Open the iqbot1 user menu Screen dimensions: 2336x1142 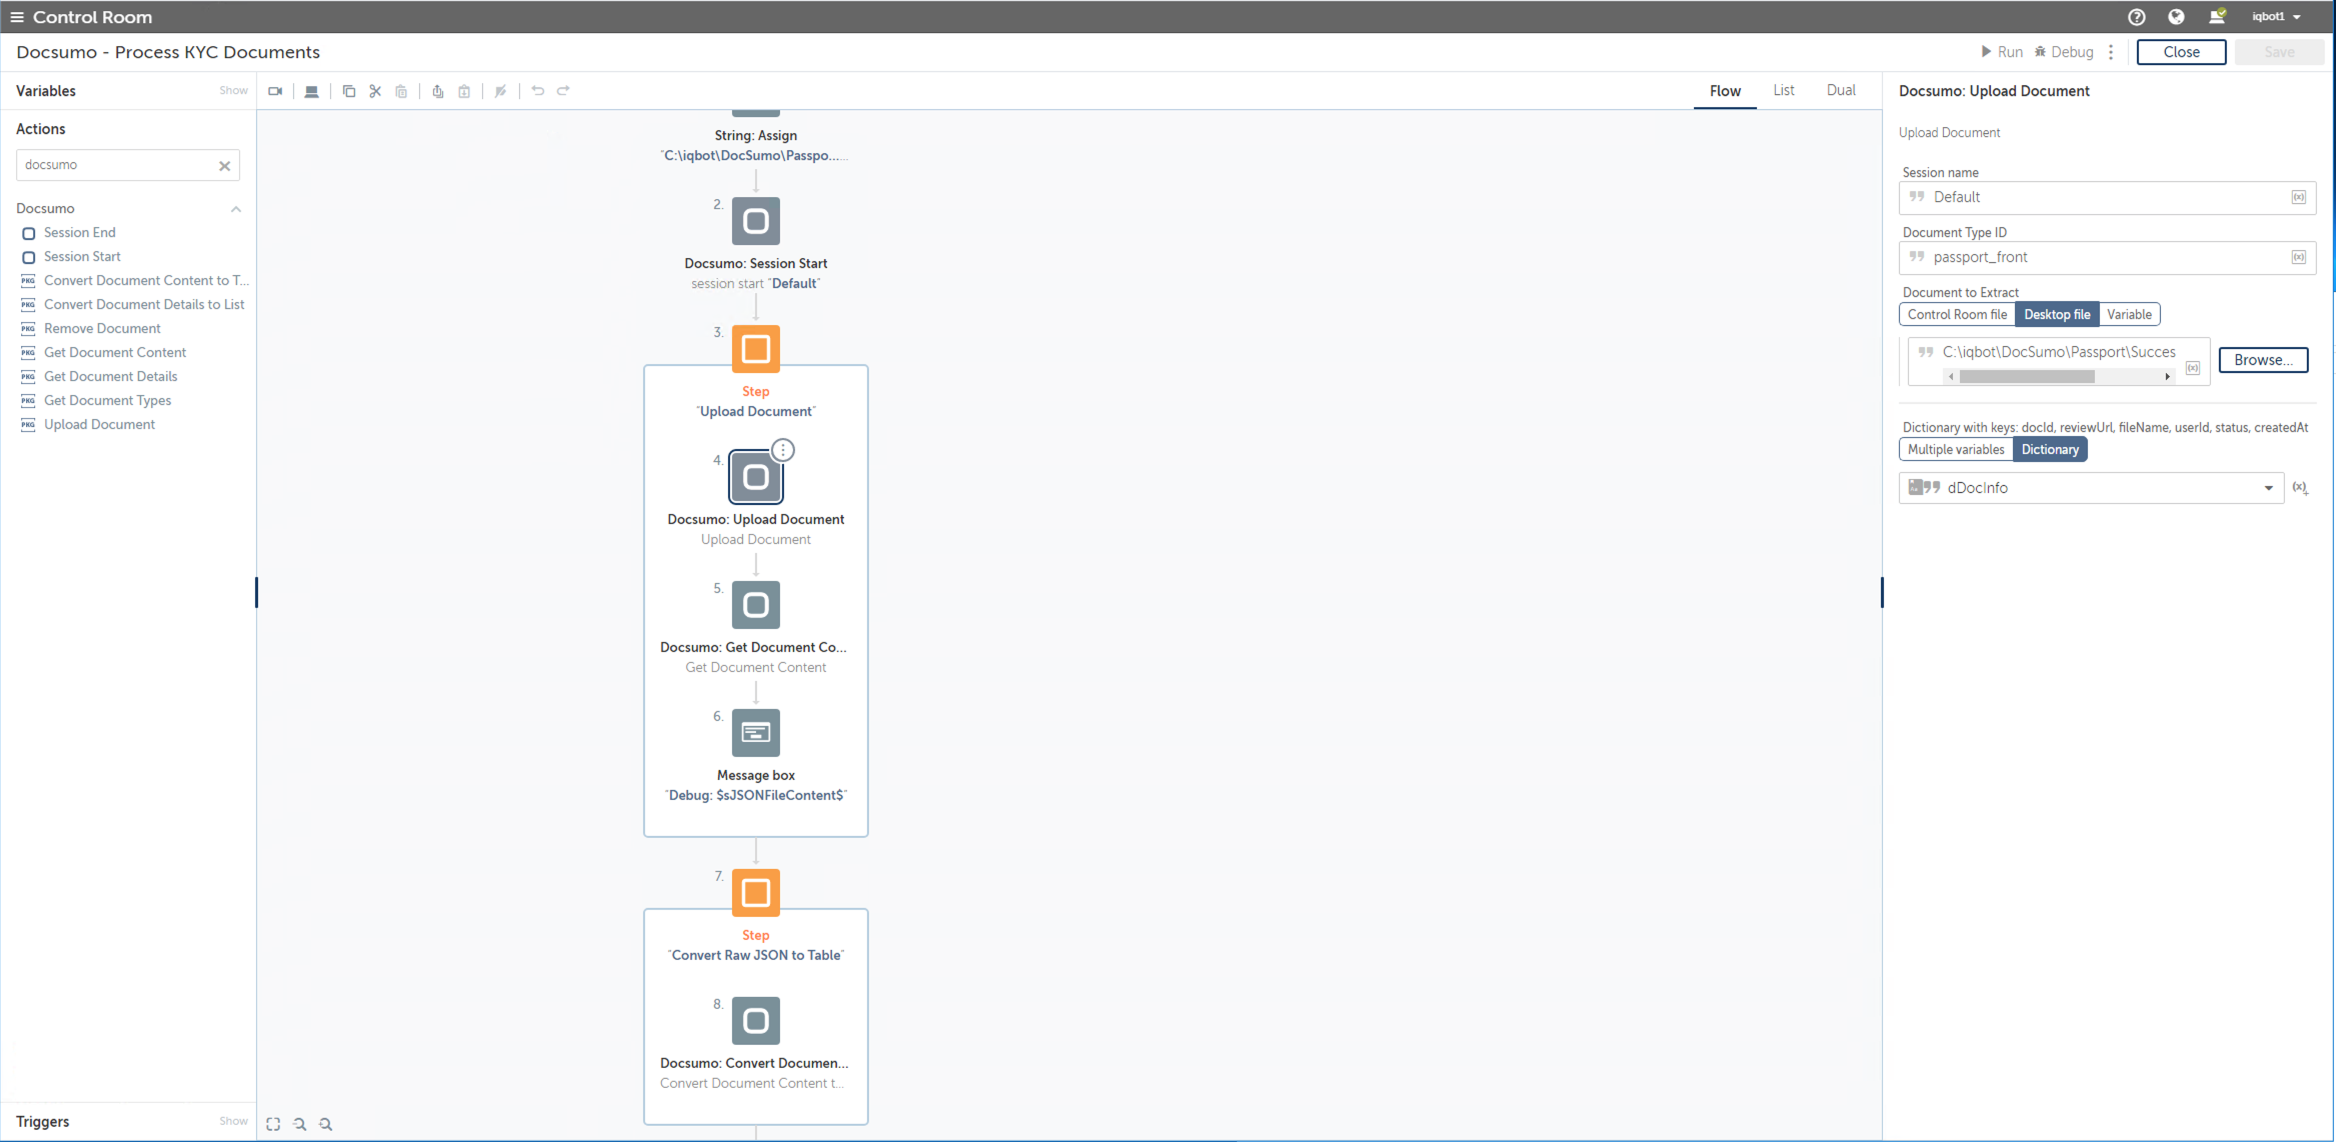point(2277,17)
